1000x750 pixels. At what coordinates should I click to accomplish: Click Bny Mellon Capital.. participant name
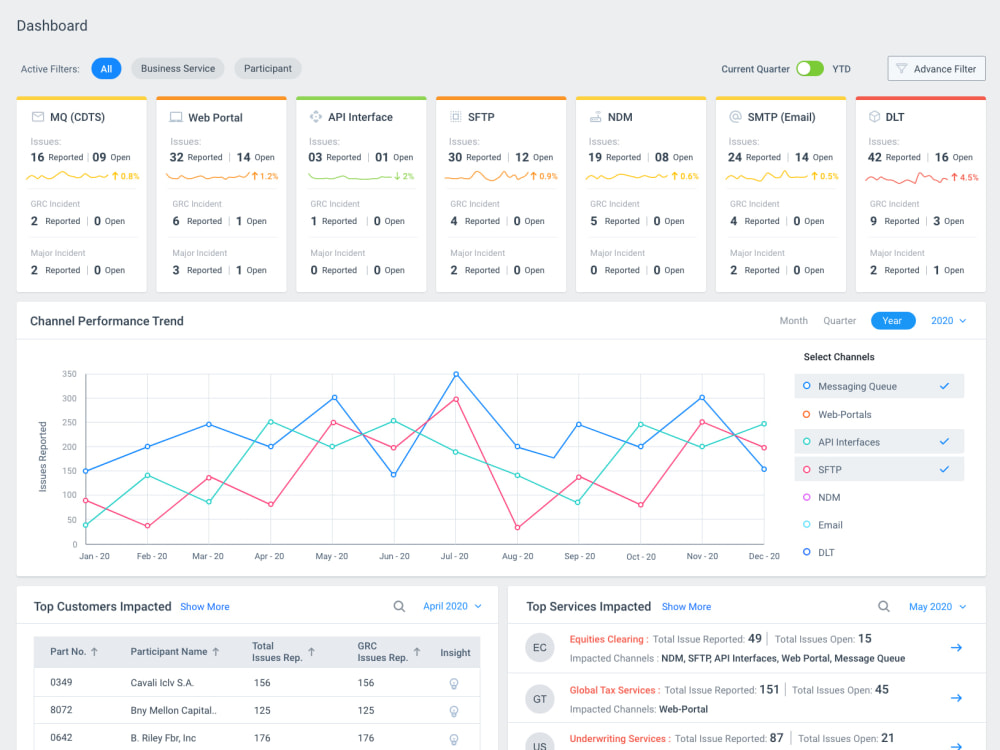pos(173,710)
